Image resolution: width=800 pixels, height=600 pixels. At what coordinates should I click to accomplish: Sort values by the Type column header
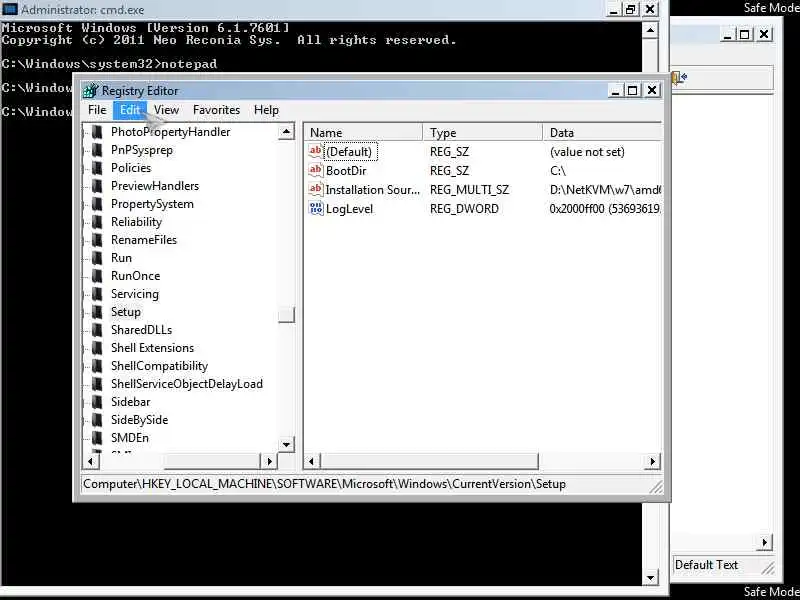(483, 133)
